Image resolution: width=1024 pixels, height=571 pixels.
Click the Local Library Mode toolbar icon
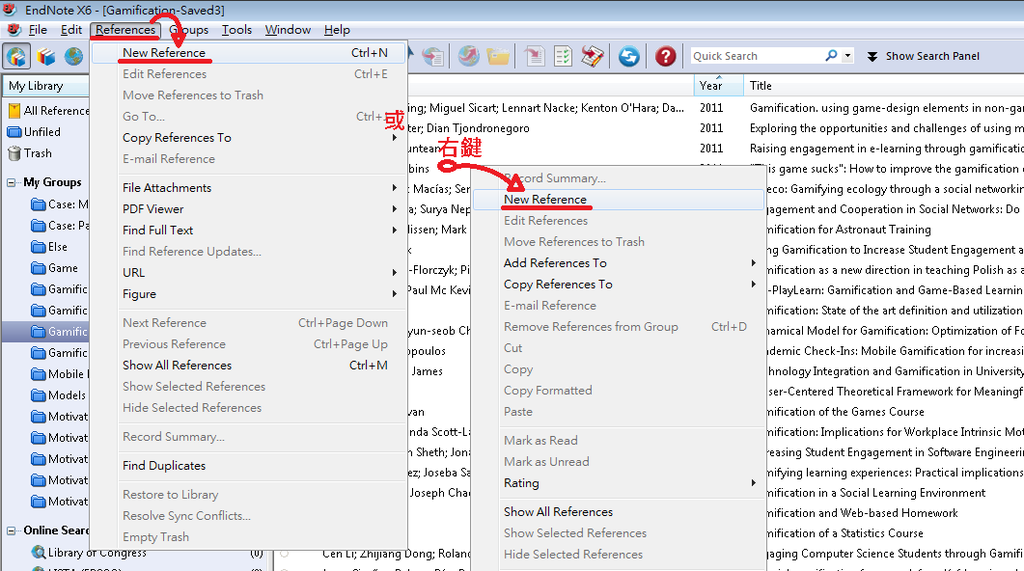pos(17,57)
